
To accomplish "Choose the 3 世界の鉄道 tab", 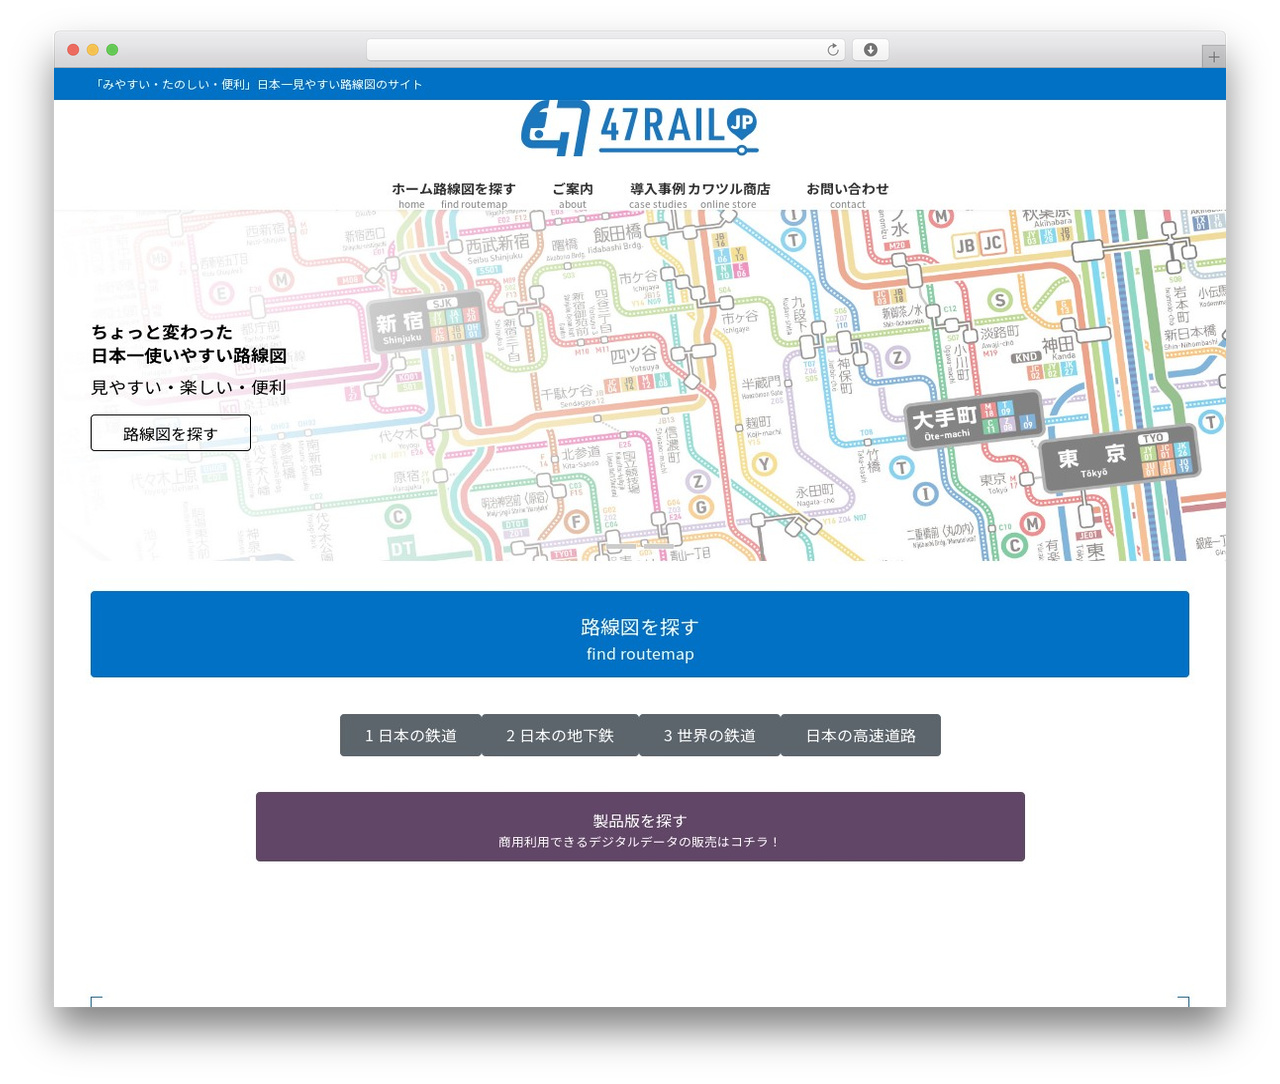I will point(710,735).
